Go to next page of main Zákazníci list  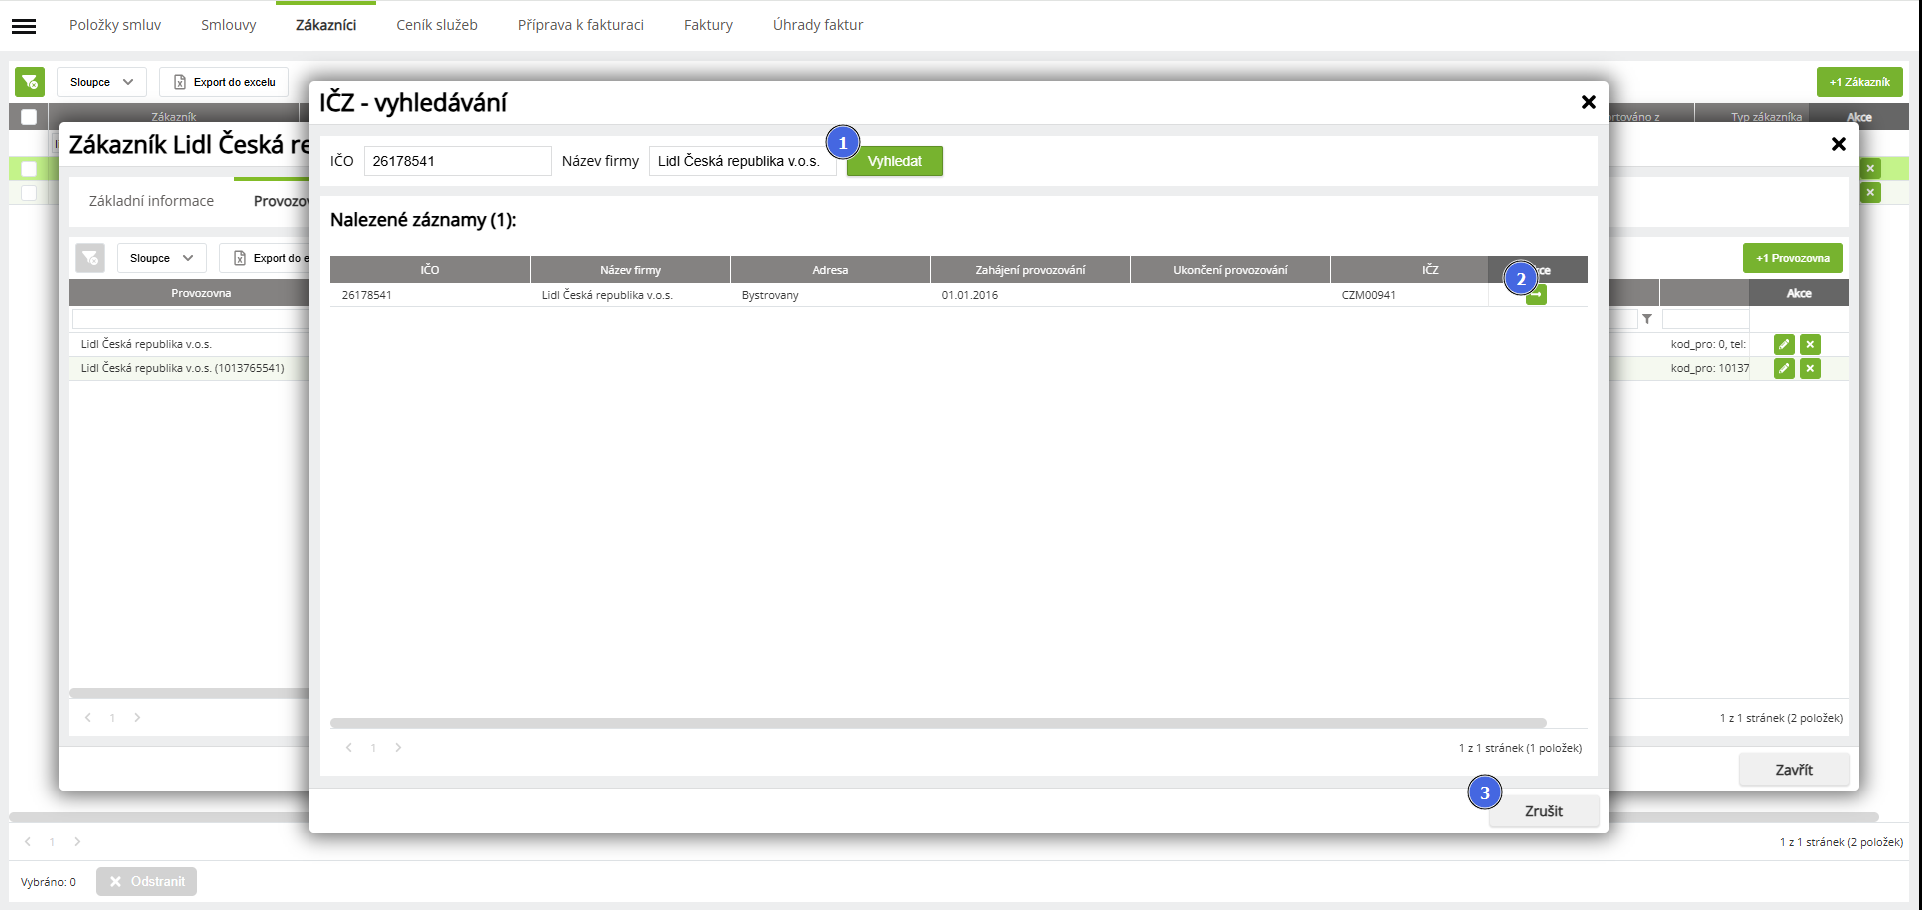tap(77, 841)
